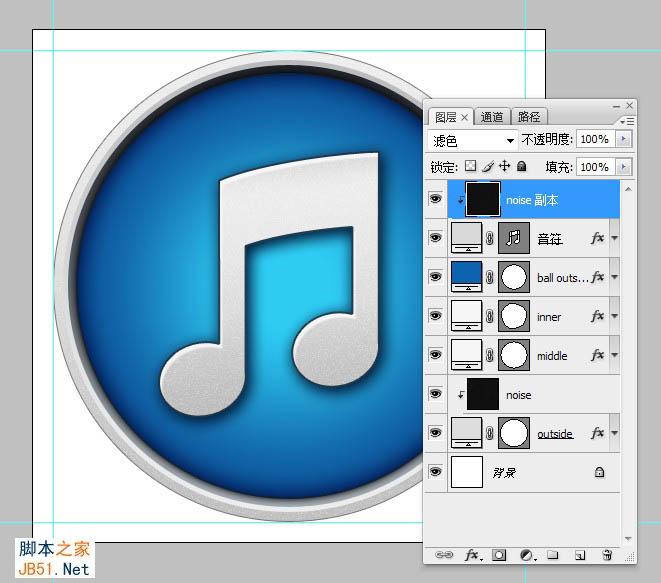Image resolution: width=661 pixels, height=583 pixels.
Task: Hide the 音符 layer
Action: [x=435, y=238]
